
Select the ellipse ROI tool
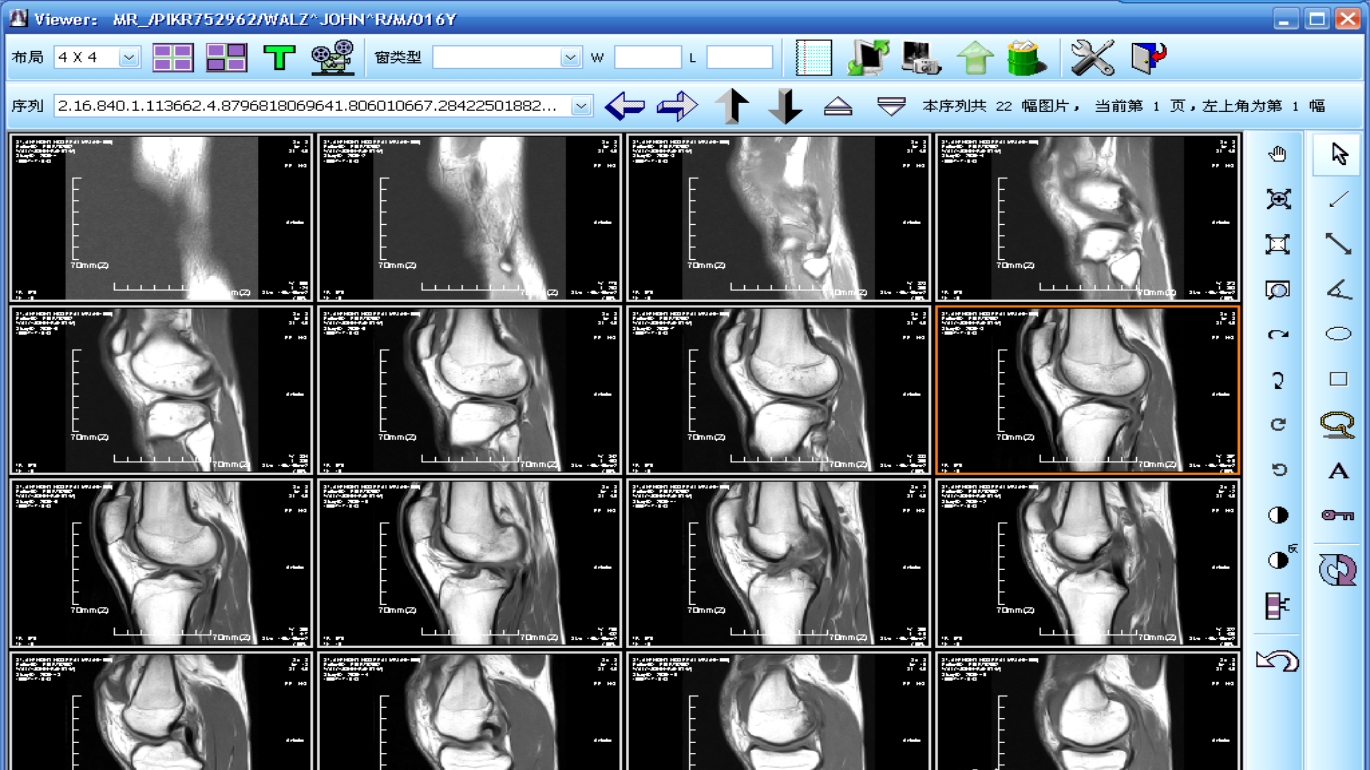pos(1338,334)
